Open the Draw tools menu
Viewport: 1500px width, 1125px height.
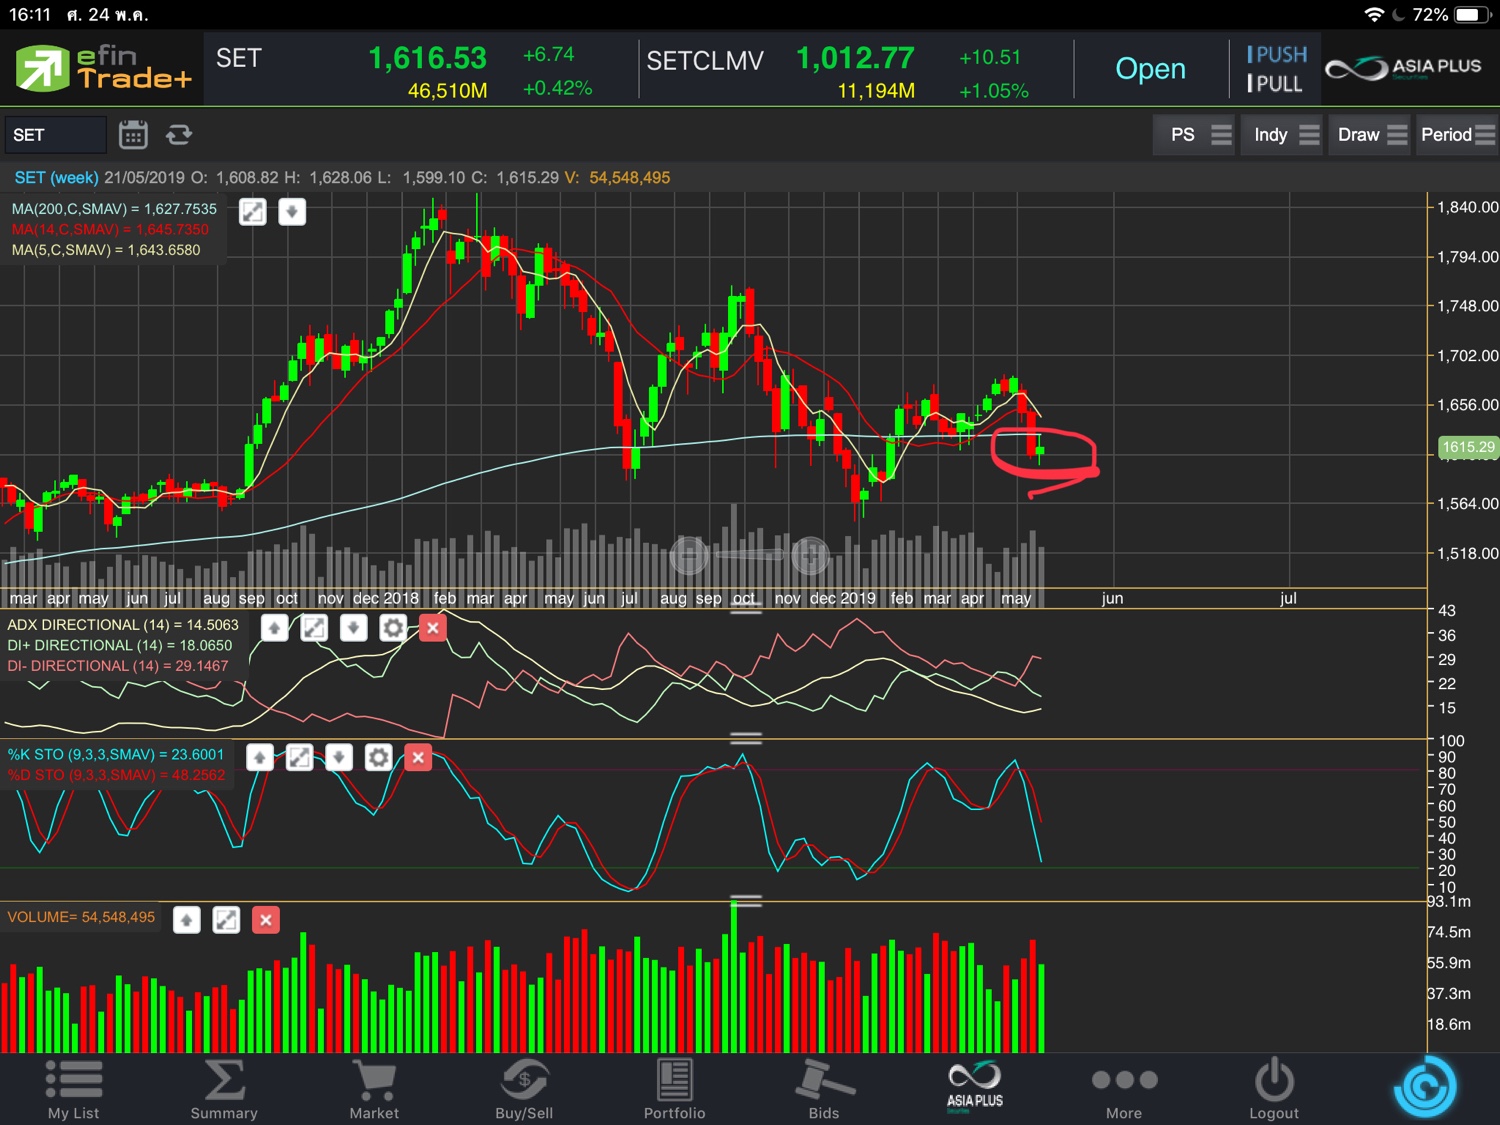tap(1371, 135)
